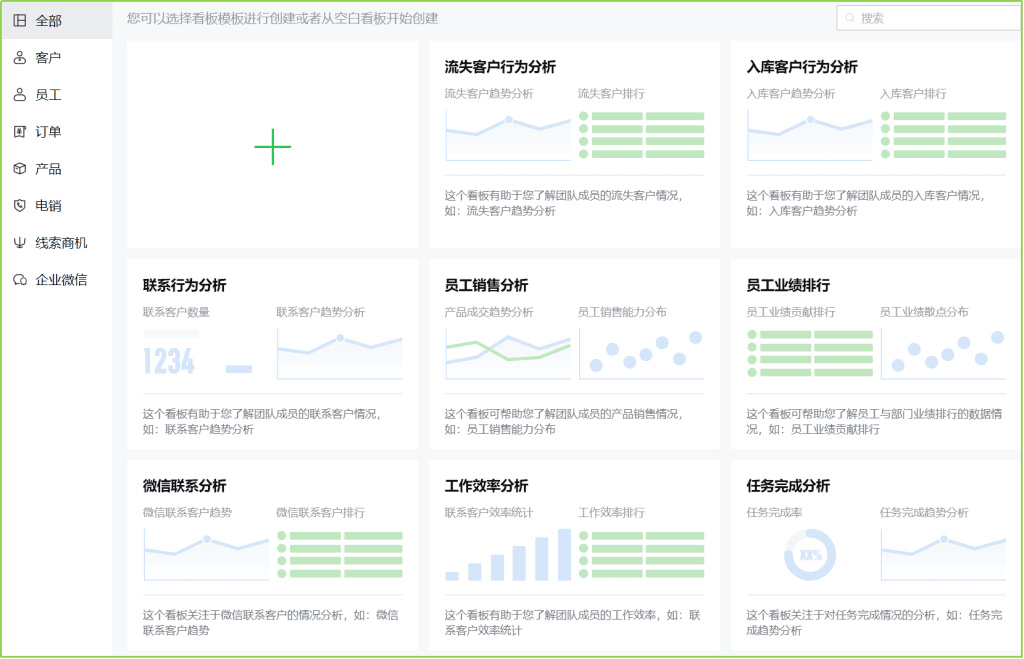Screen dimensions: 1024x659
Task: Click the 企业微信 chat icon
Action: [20, 280]
